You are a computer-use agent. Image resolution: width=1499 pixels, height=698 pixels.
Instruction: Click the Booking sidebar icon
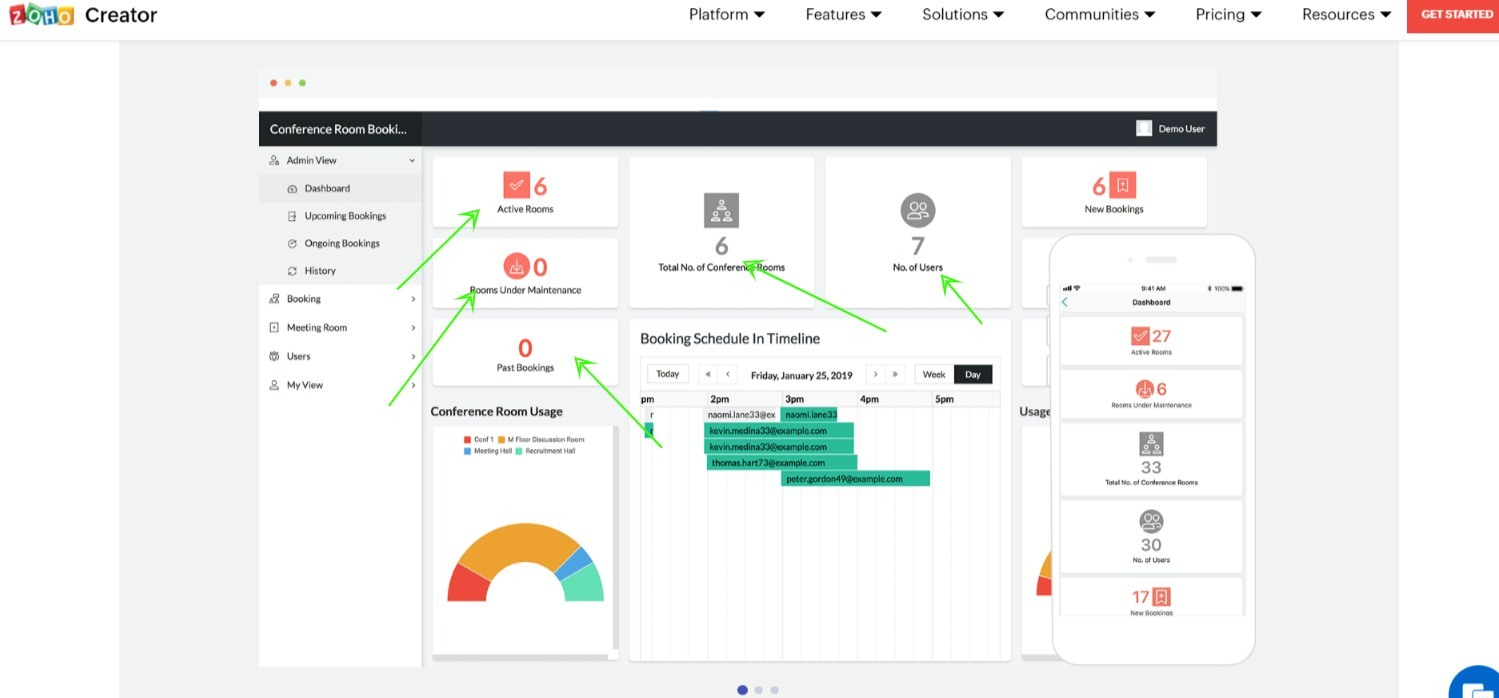(274, 299)
